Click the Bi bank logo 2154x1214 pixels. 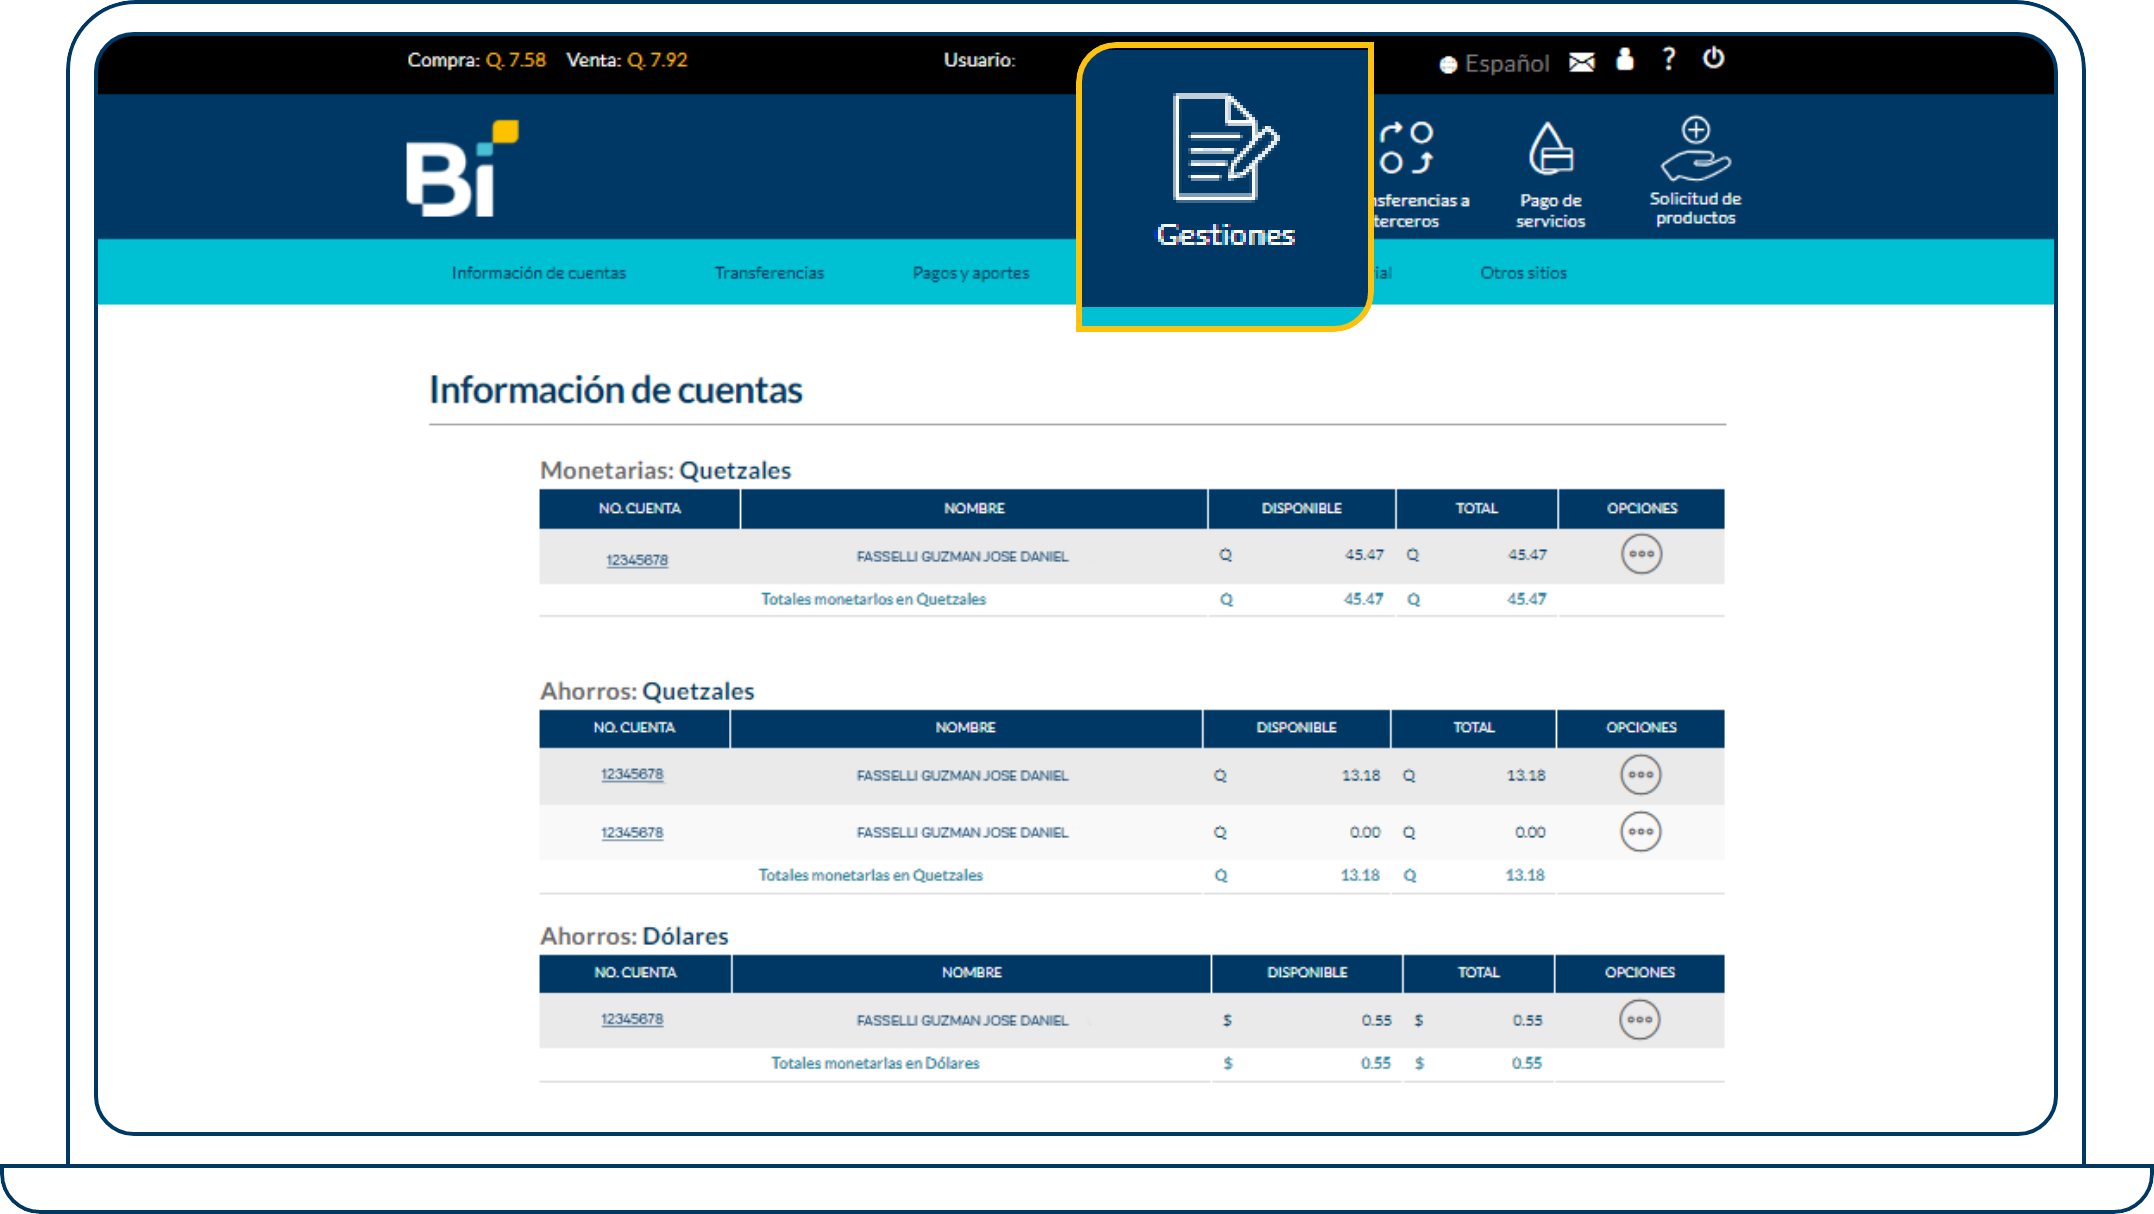click(462, 168)
